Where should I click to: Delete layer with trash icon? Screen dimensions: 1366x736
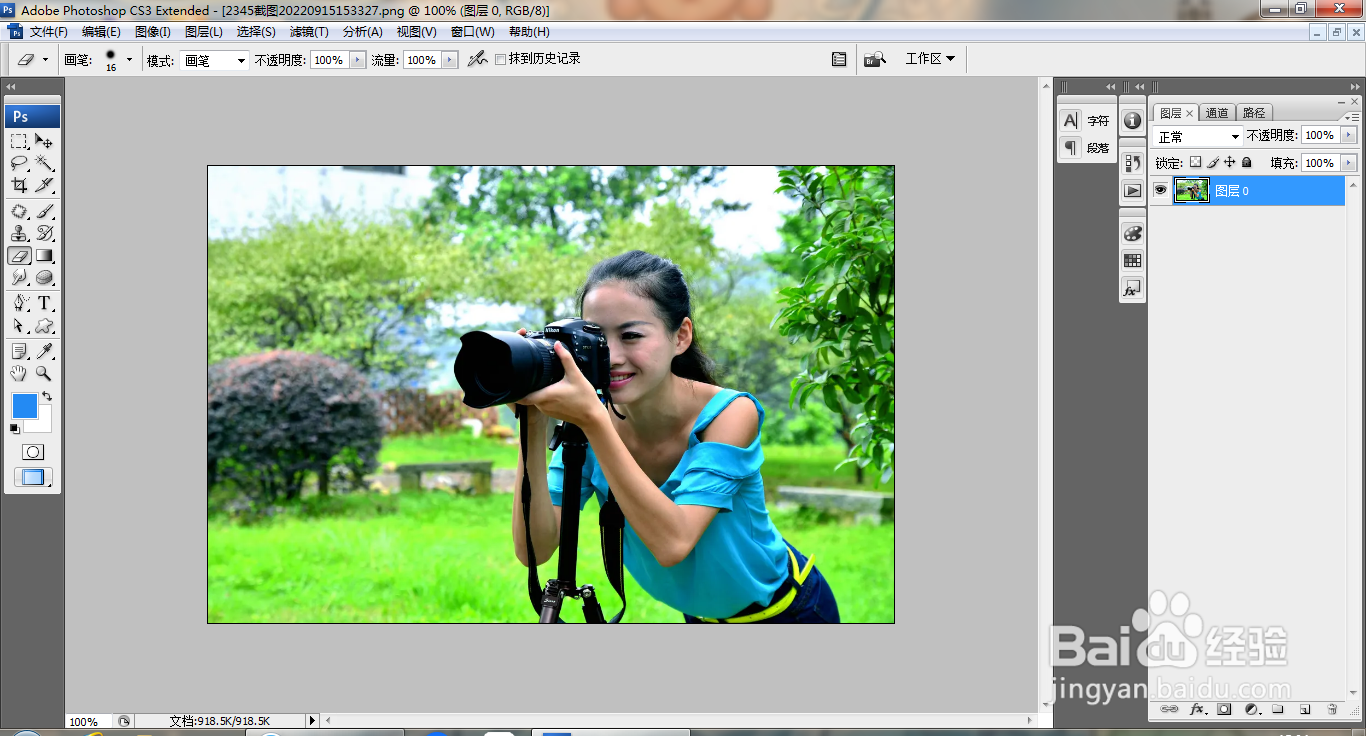click(x=1331, y=709)
